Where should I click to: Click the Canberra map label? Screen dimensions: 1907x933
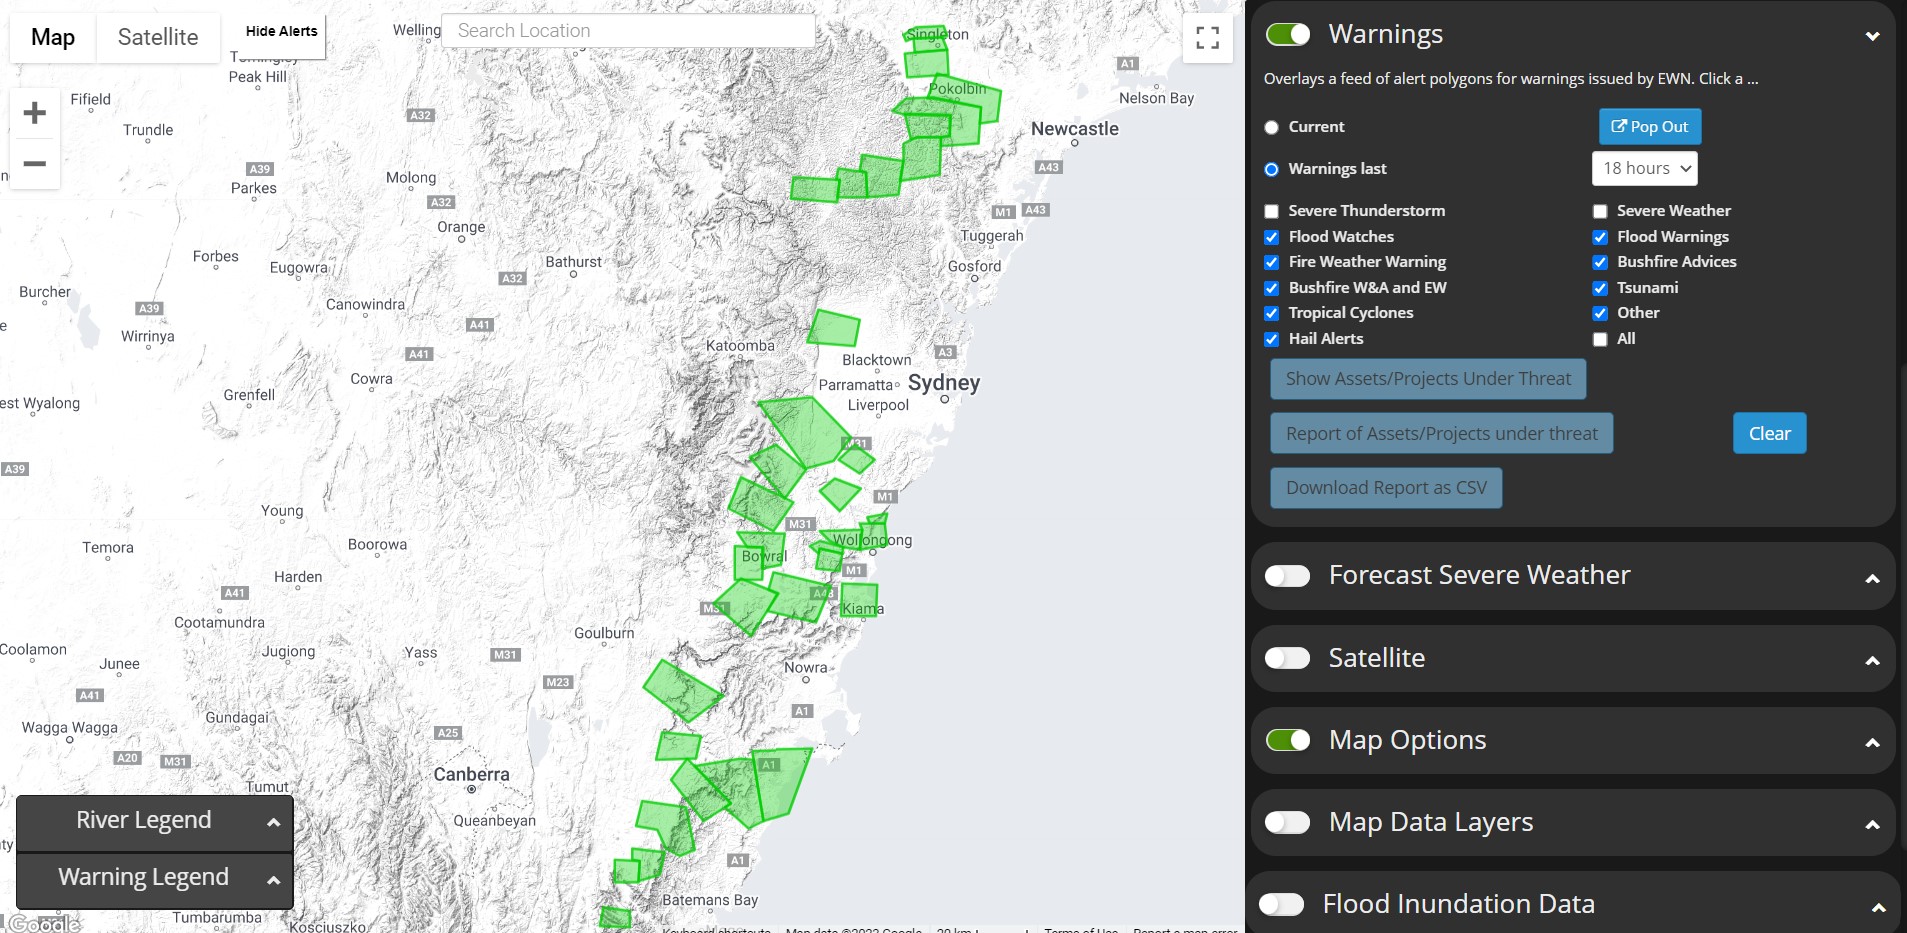pyautogui.click(x=471, y=774)
